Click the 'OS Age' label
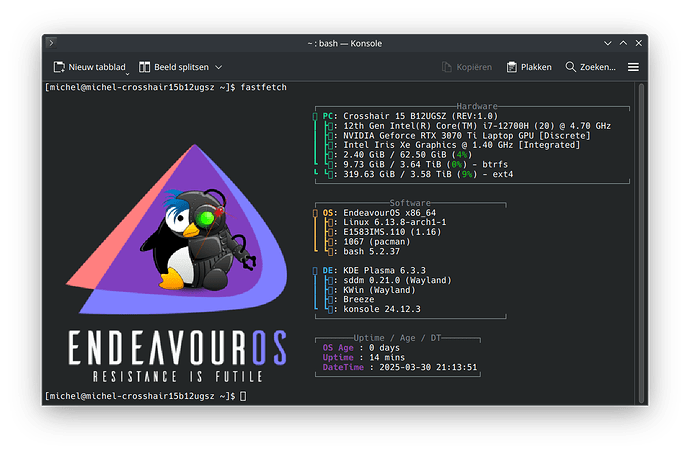 coord(338,348)
